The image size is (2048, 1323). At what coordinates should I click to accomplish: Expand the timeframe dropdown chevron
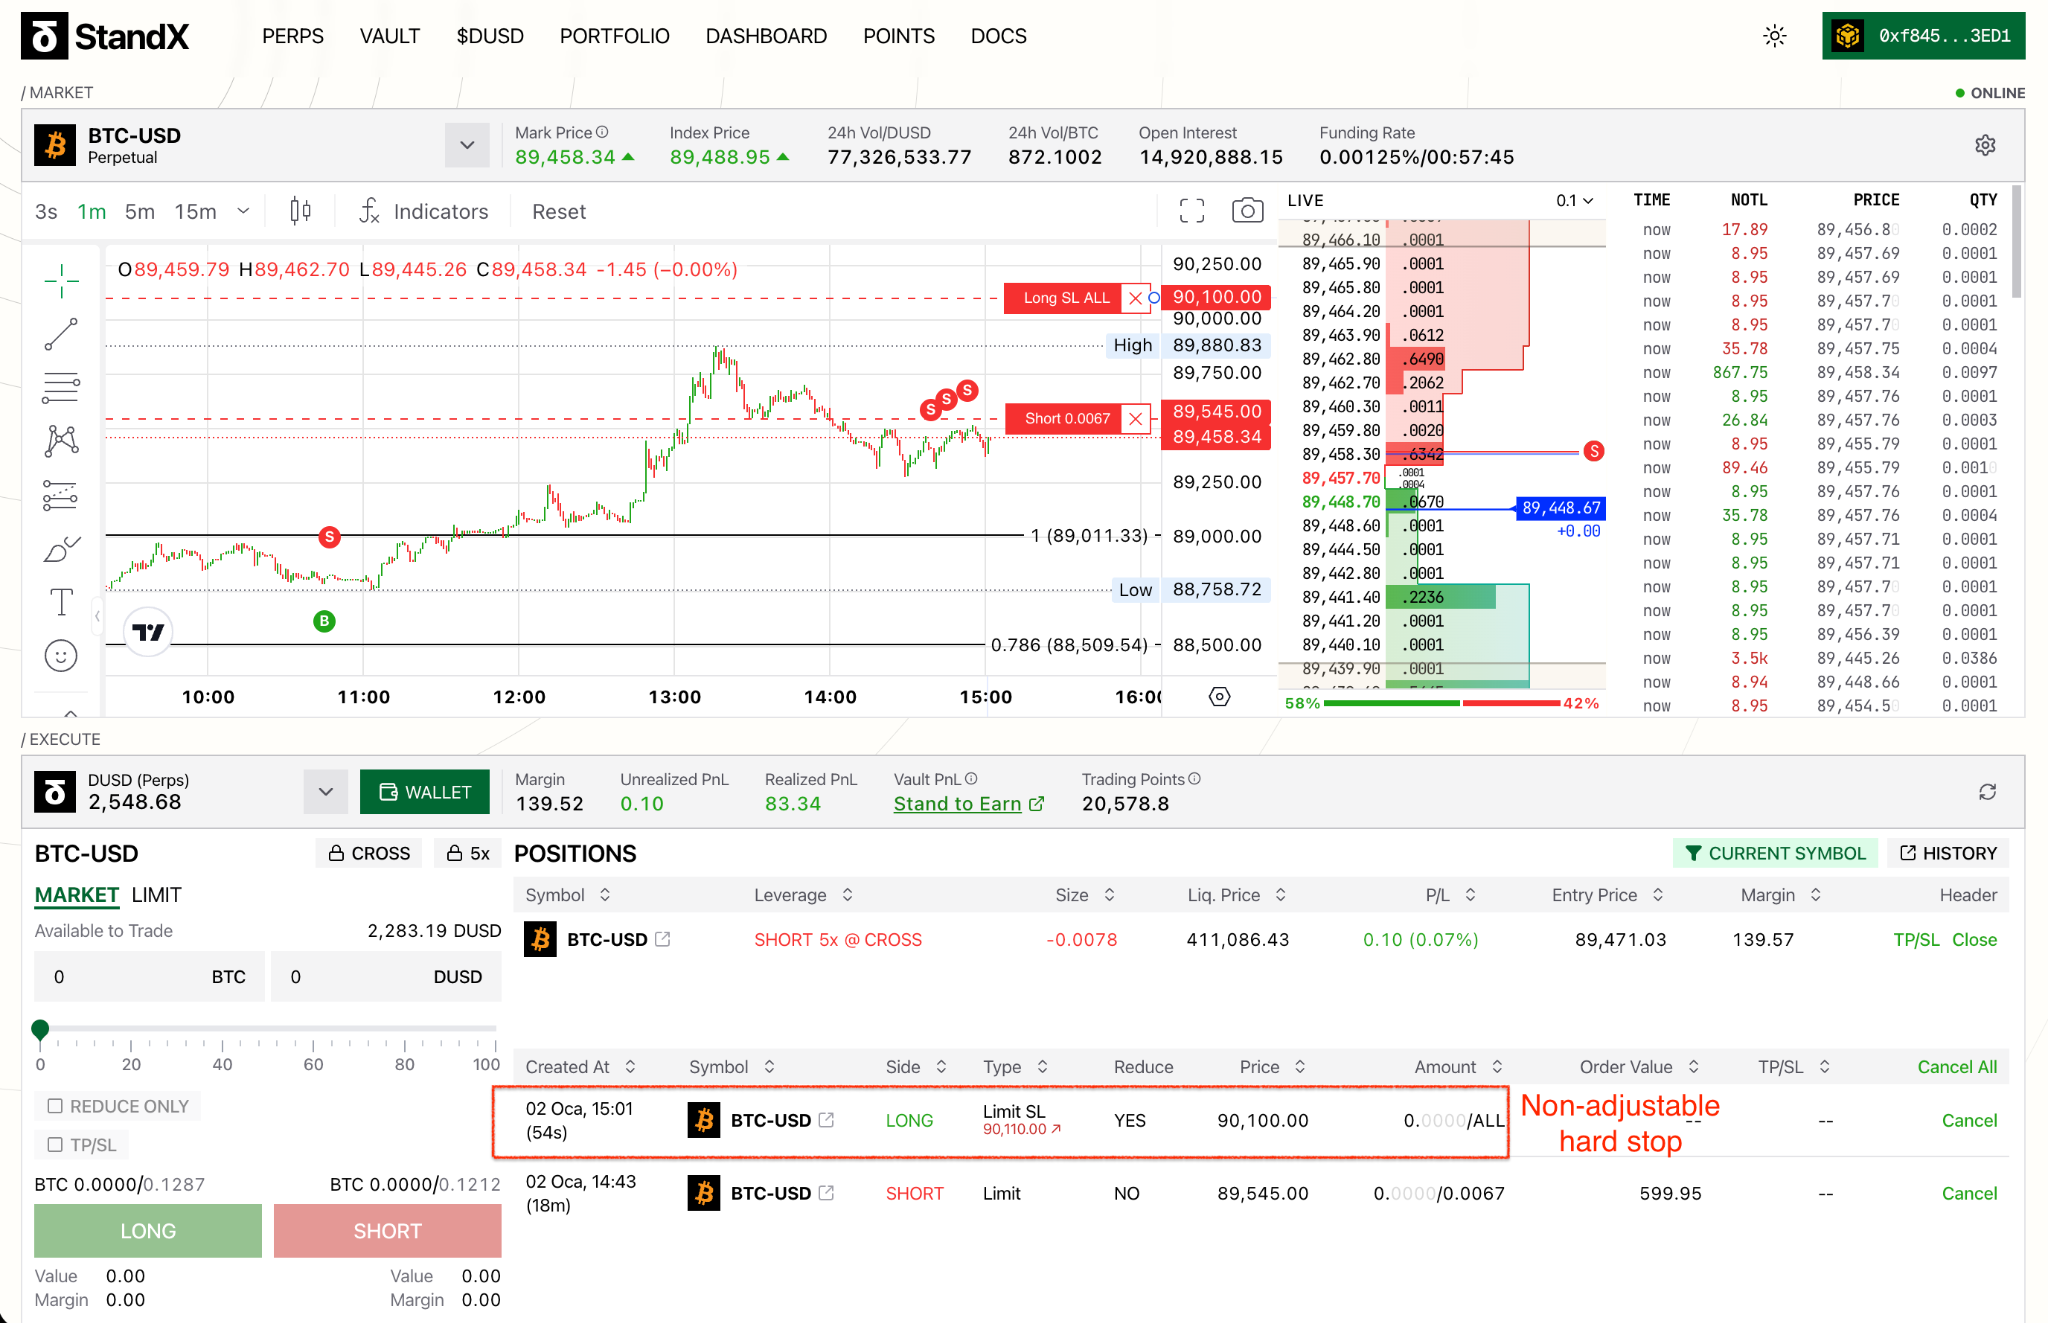pyautogui.click(x=243, y=211)
